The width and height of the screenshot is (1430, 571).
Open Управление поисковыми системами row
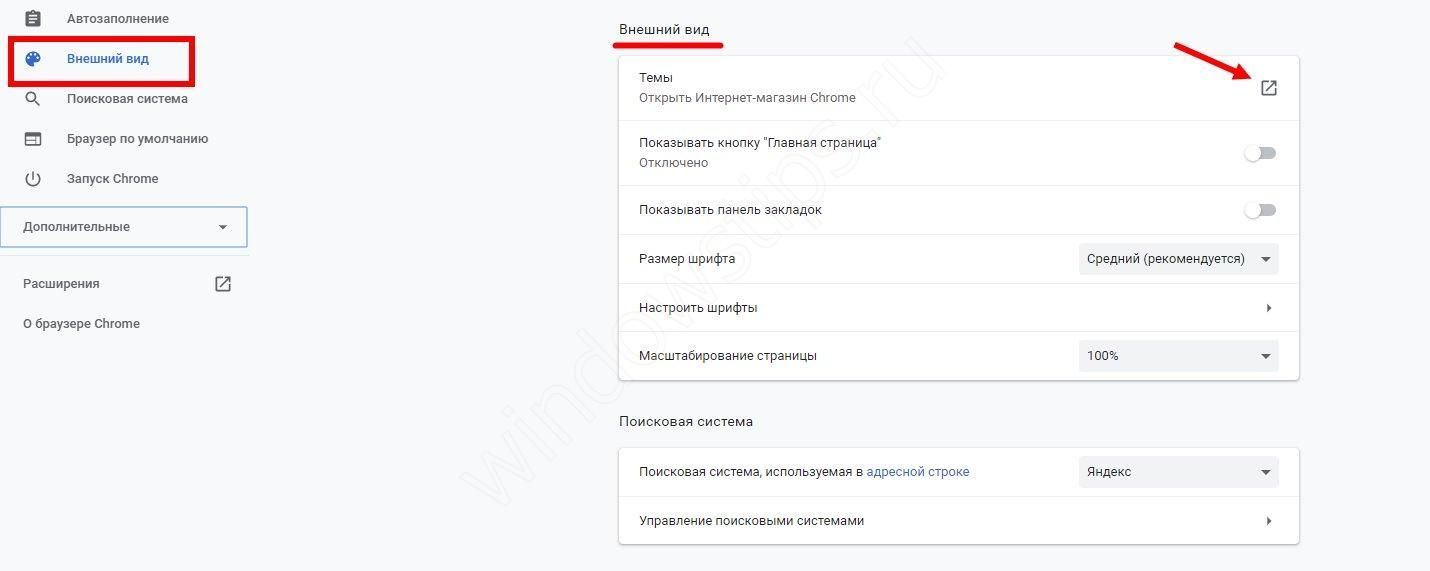[958, 521]
